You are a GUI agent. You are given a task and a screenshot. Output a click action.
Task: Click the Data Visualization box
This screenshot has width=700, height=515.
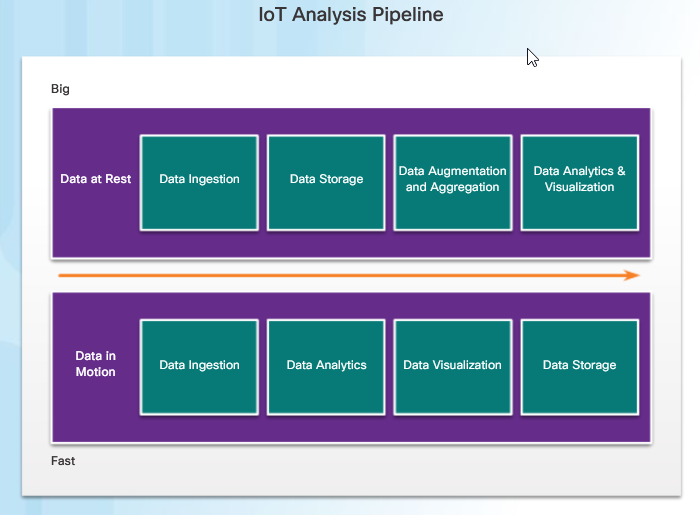[453, 367]
